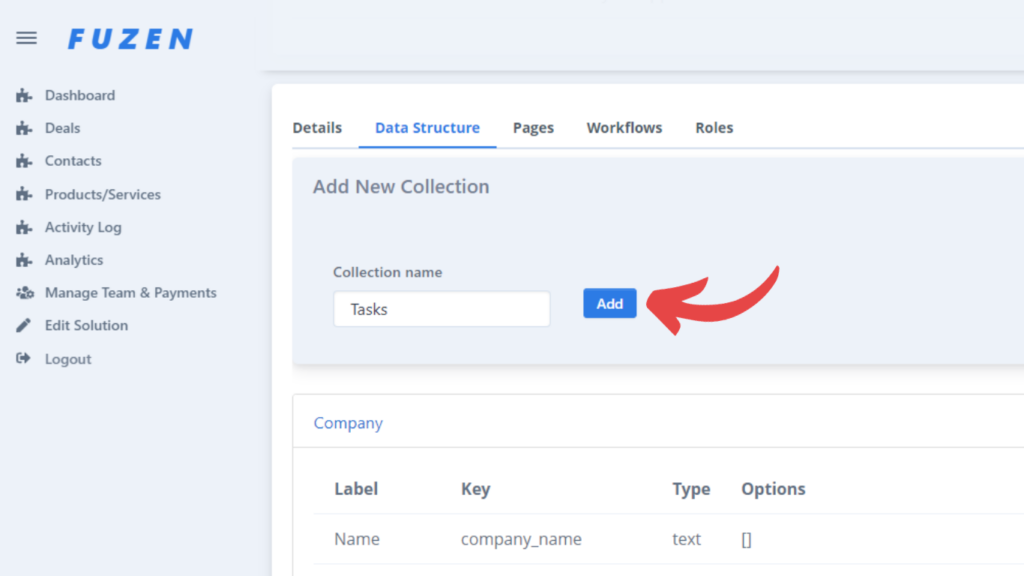This screenshot has width=1024, height=576.
Task: Click the empty brackets options cell
Action: click(746, 539)
